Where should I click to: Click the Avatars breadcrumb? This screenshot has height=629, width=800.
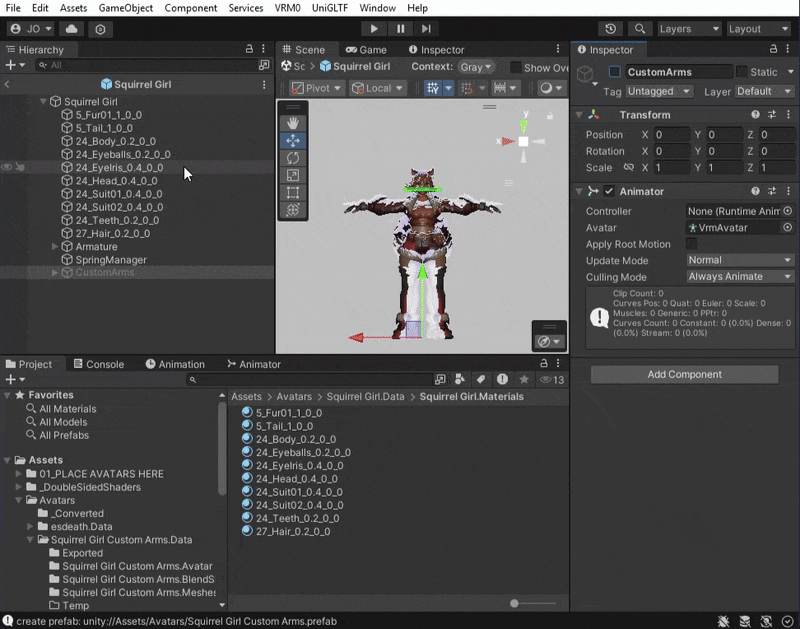[294, 396]
